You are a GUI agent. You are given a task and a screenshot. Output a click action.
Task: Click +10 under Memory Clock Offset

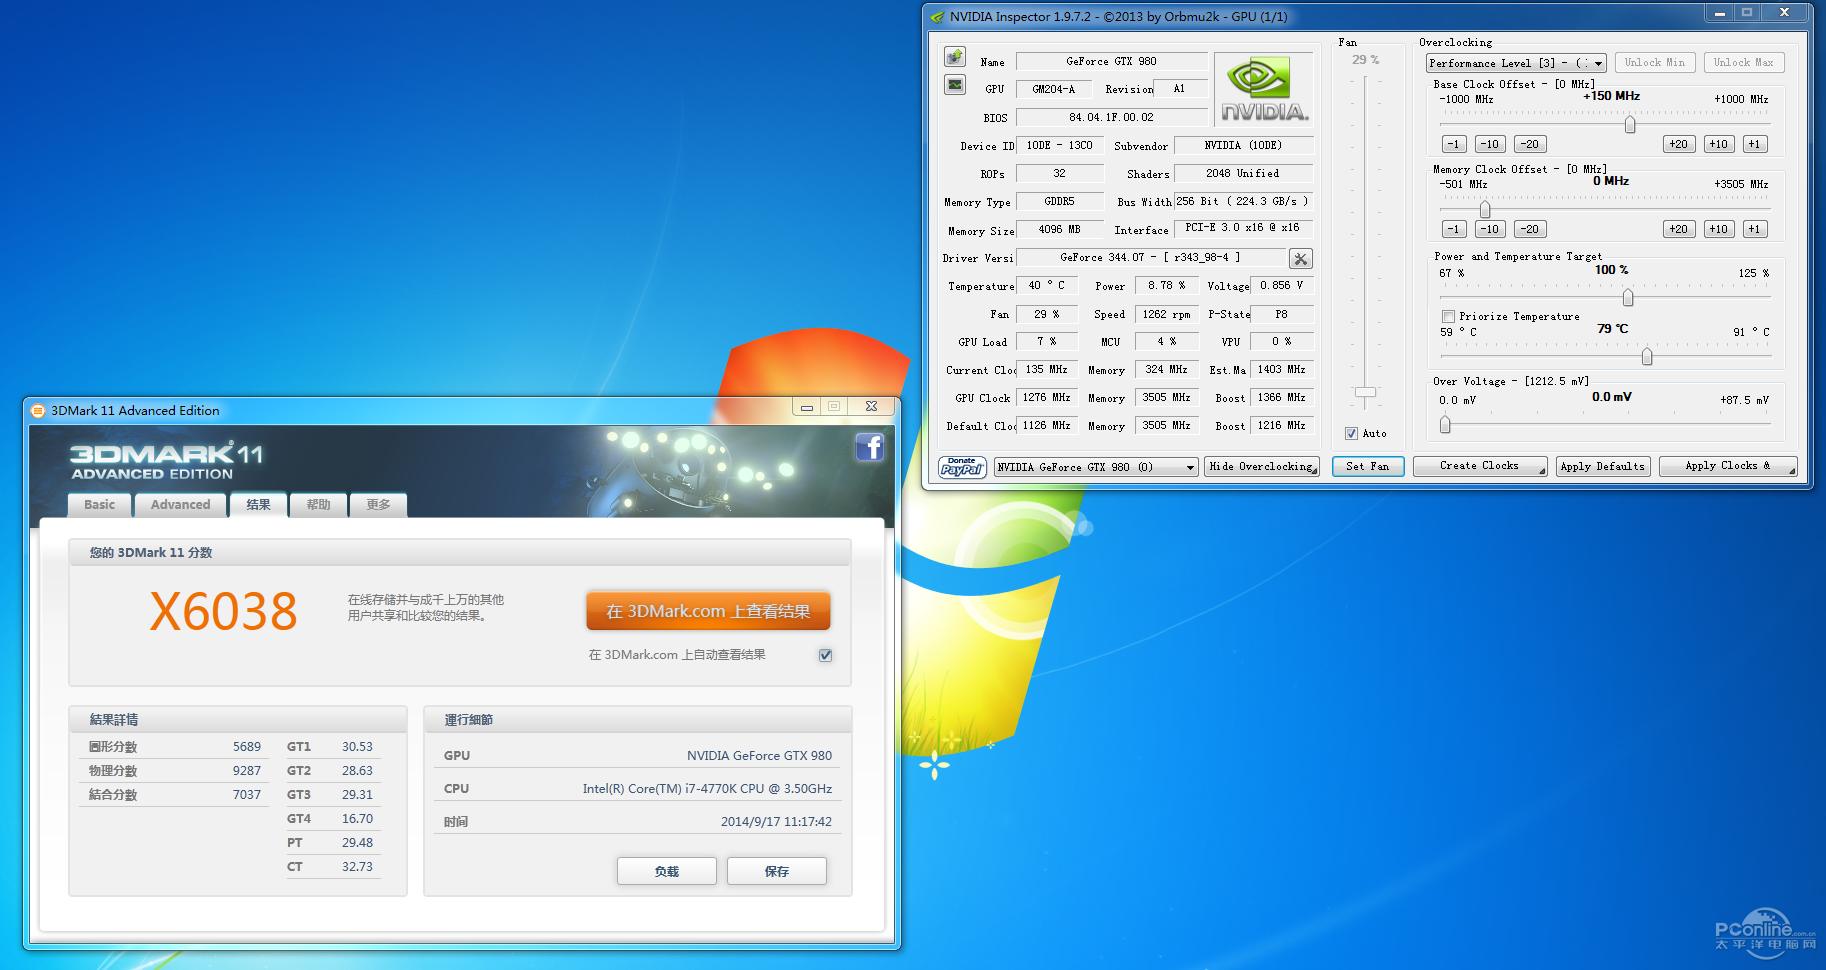[1719, 229]
